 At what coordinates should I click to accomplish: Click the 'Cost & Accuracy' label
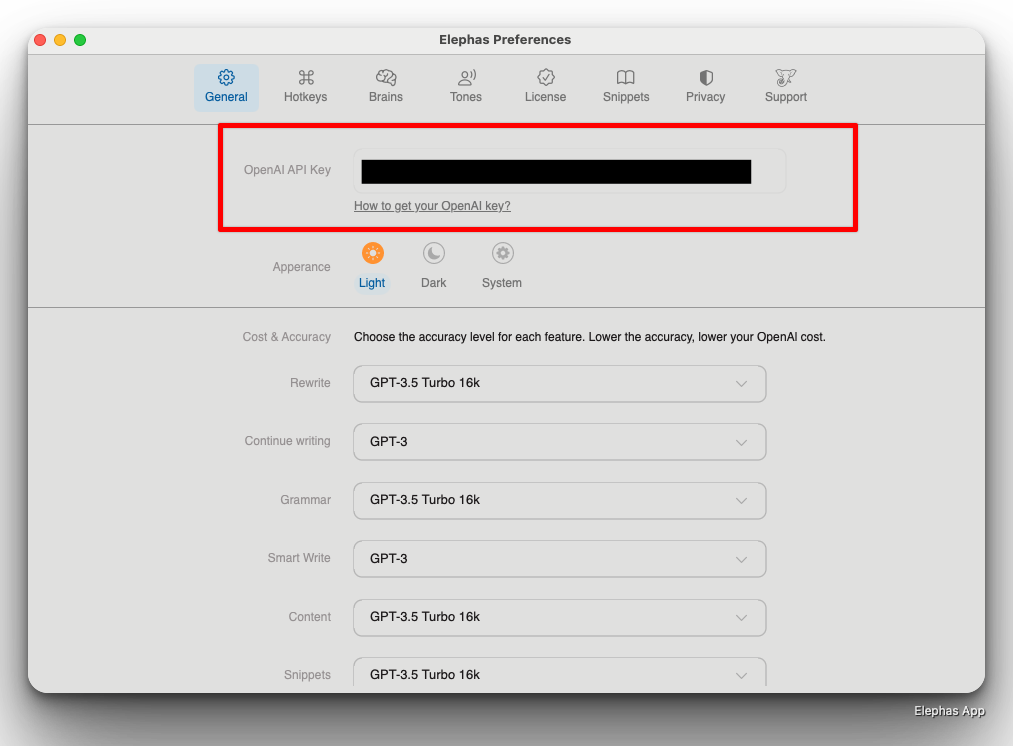[286, 337]
